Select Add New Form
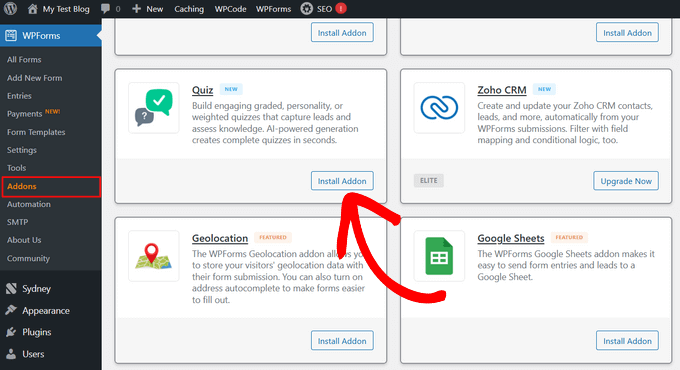680x370 pixels. coord(35,78)
